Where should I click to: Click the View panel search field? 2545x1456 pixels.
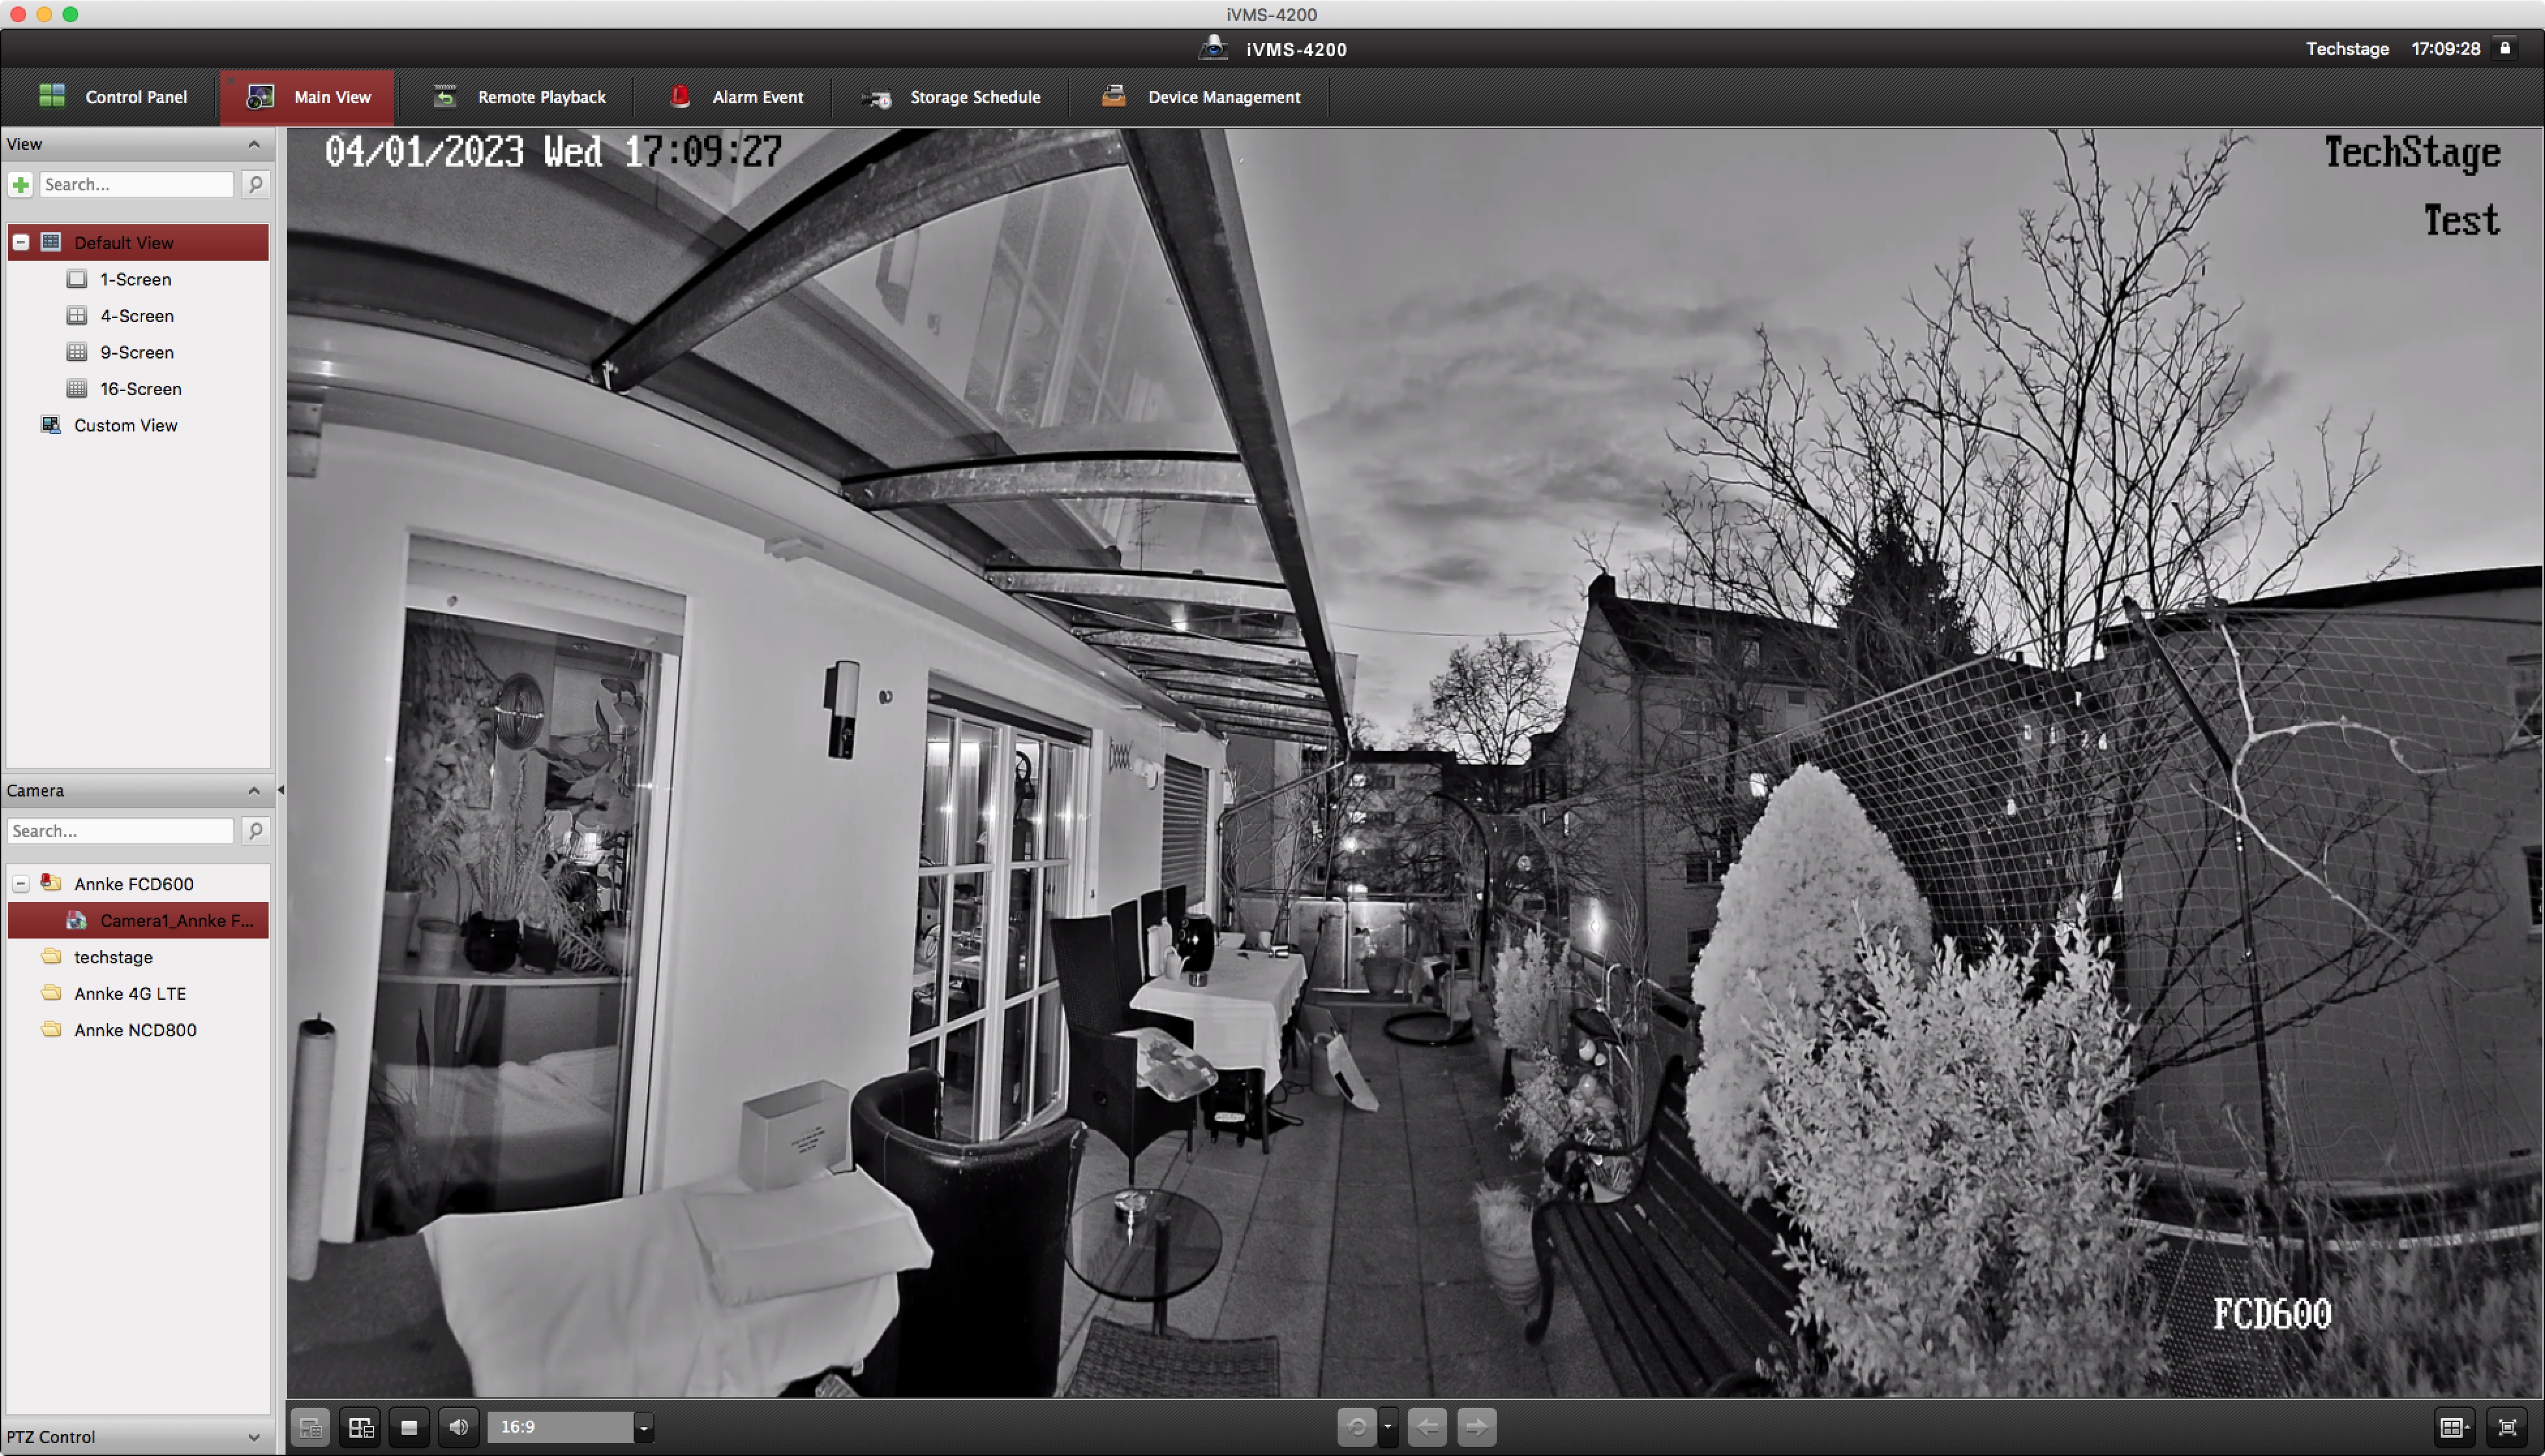coord(136,184)
